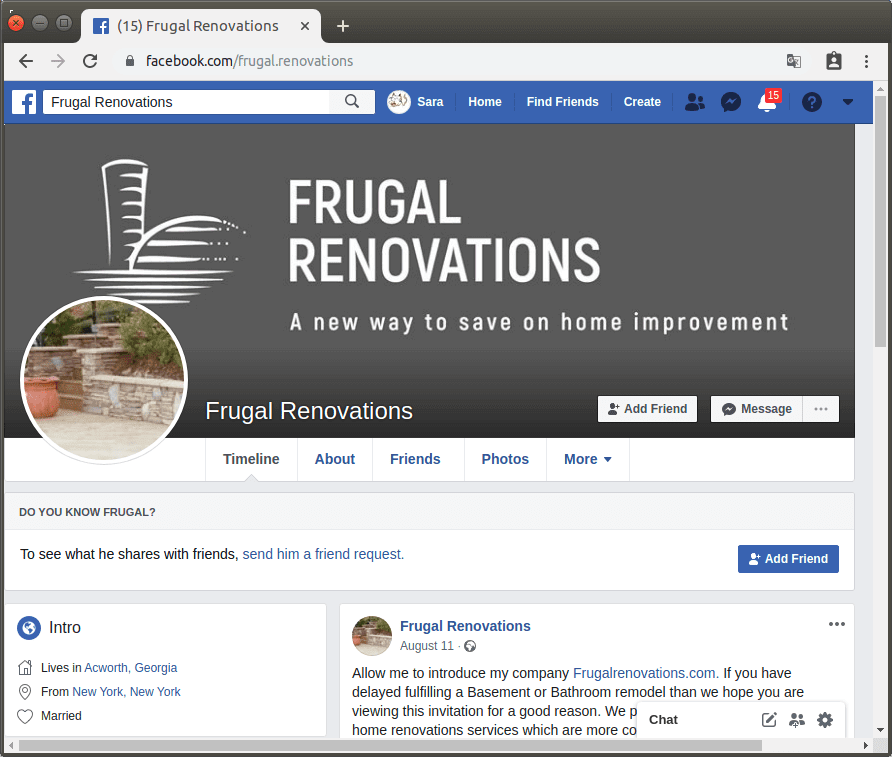
Task: Click the post author avatar thumbnail
Action: 372,636
